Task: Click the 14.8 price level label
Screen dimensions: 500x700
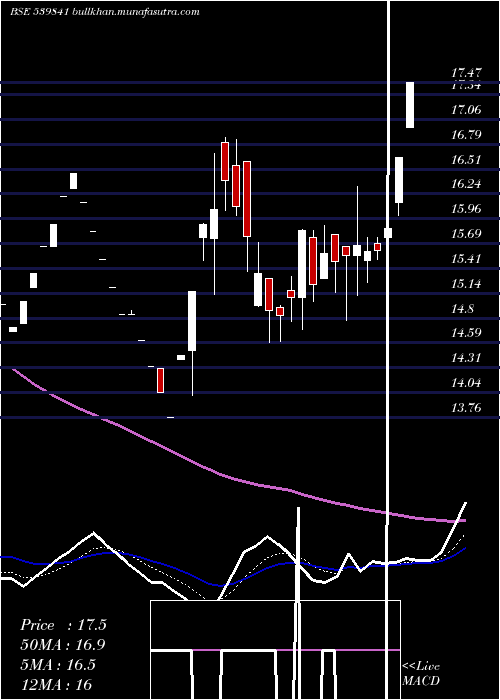Action: (x=462, y=308)
